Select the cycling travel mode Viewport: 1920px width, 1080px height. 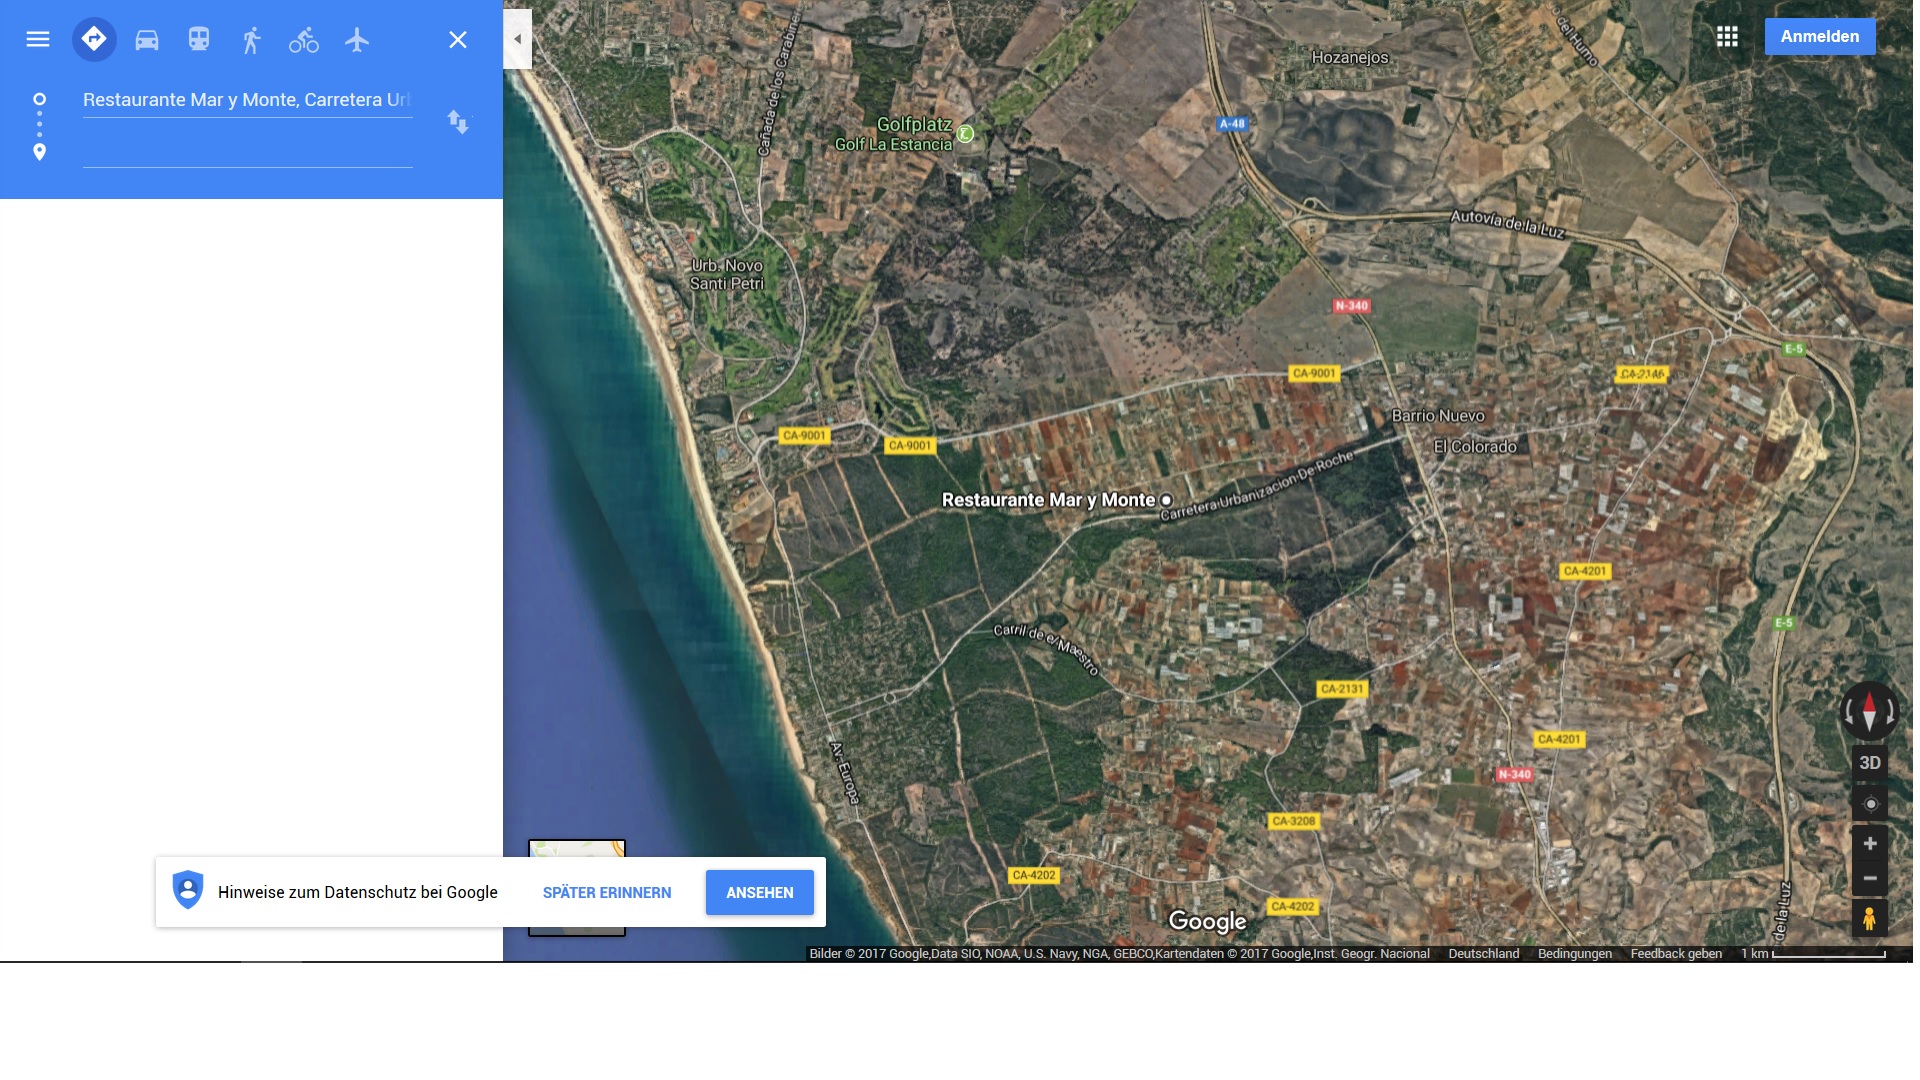304,40
